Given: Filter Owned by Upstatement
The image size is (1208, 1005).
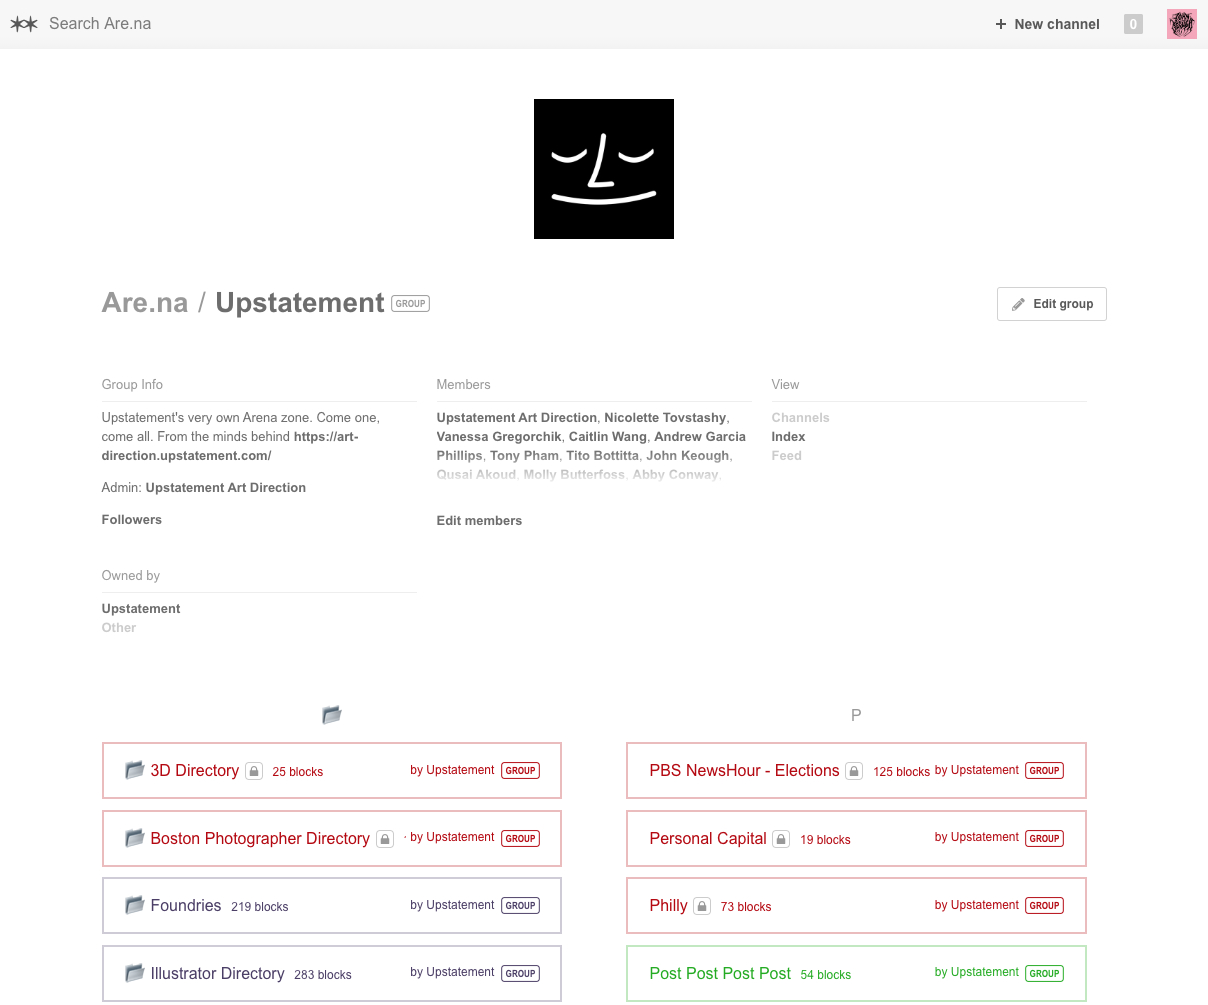Looking at the screenshot, I should [x=141, y=609].
